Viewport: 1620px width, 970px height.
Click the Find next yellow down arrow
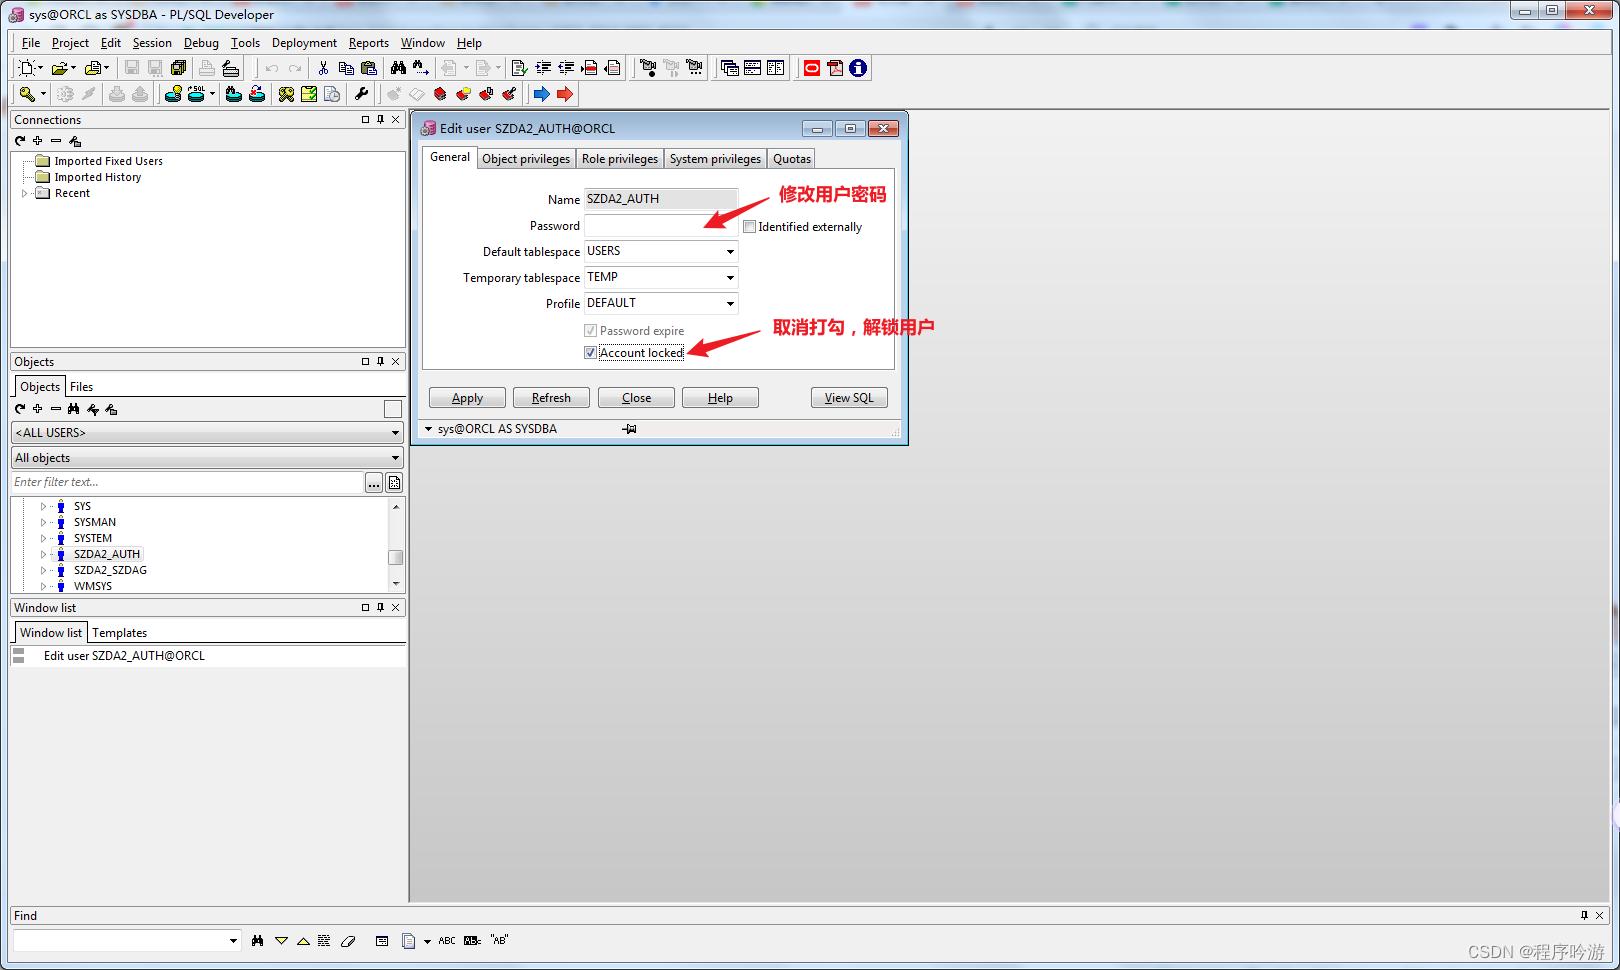281,941
